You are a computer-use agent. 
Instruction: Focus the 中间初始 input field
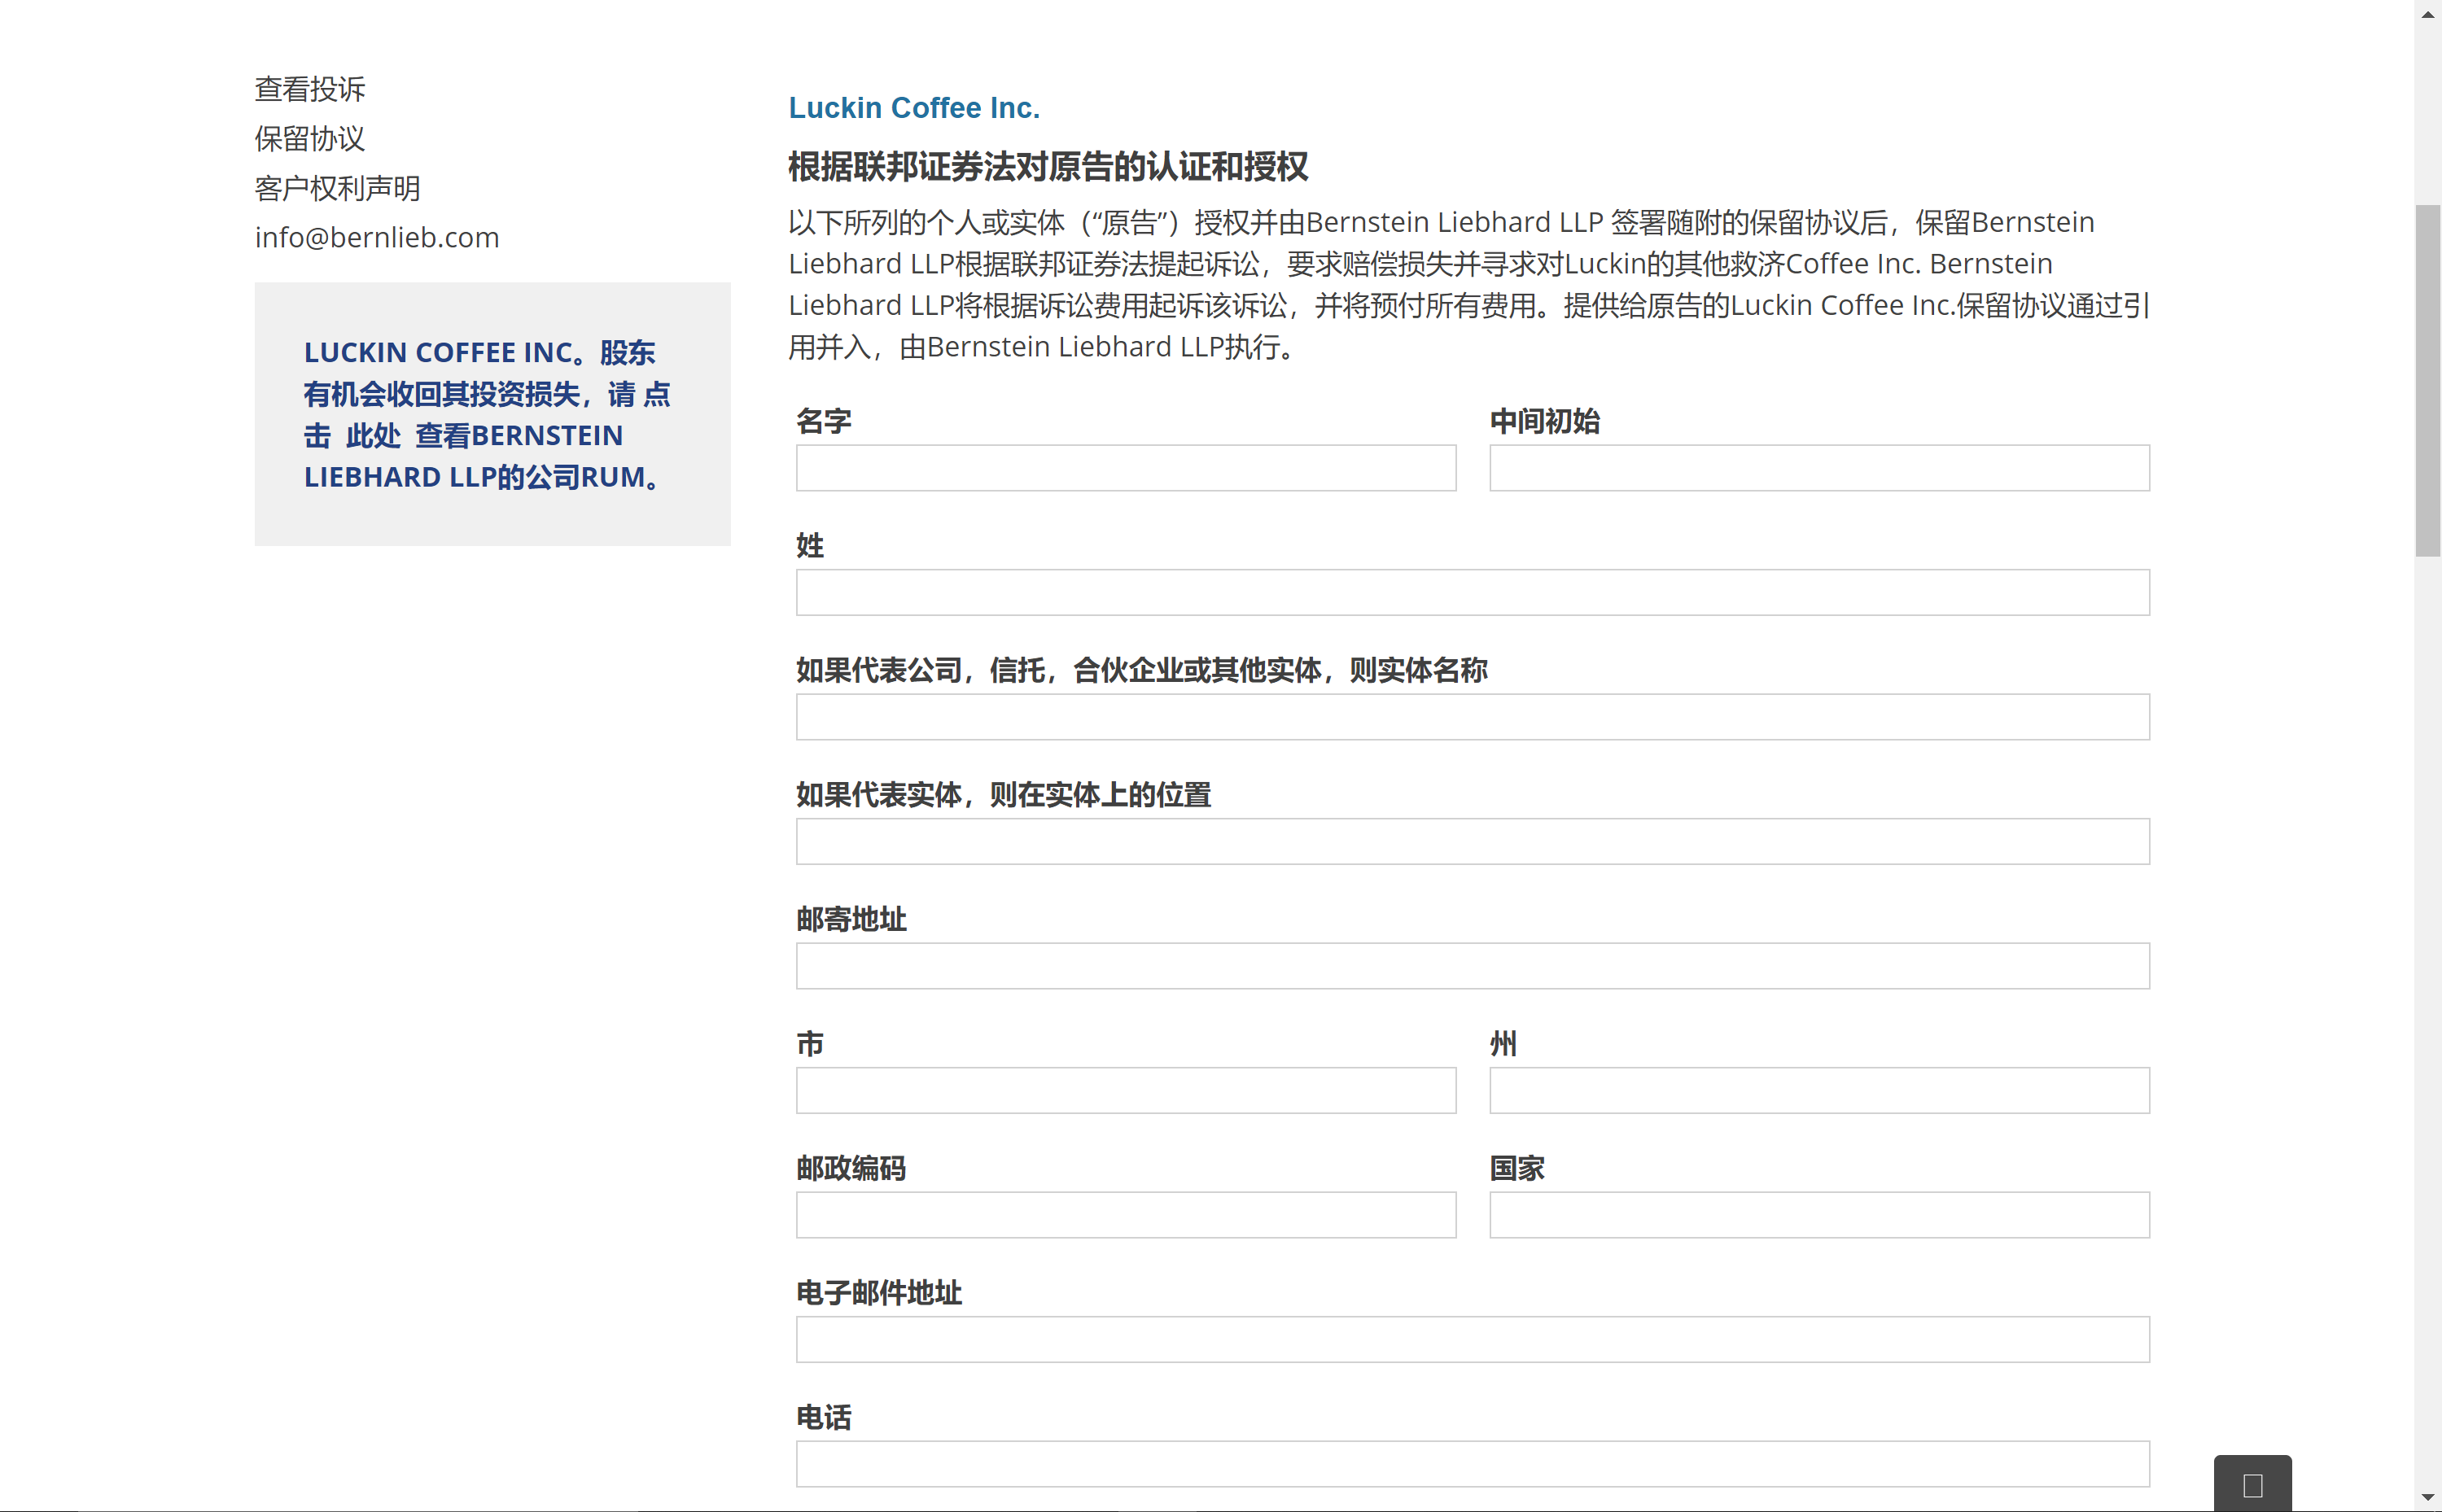pyautogui.click(x=1819, y=468)
